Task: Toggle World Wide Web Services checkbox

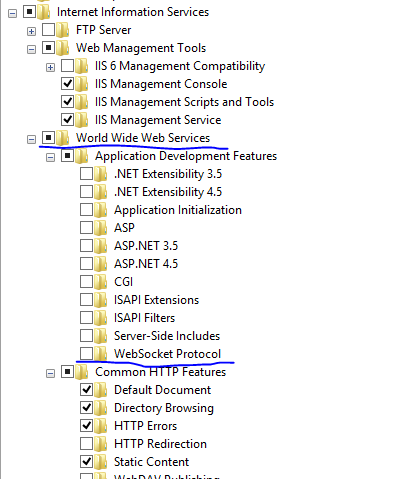Action: click(x=48, y=138)
